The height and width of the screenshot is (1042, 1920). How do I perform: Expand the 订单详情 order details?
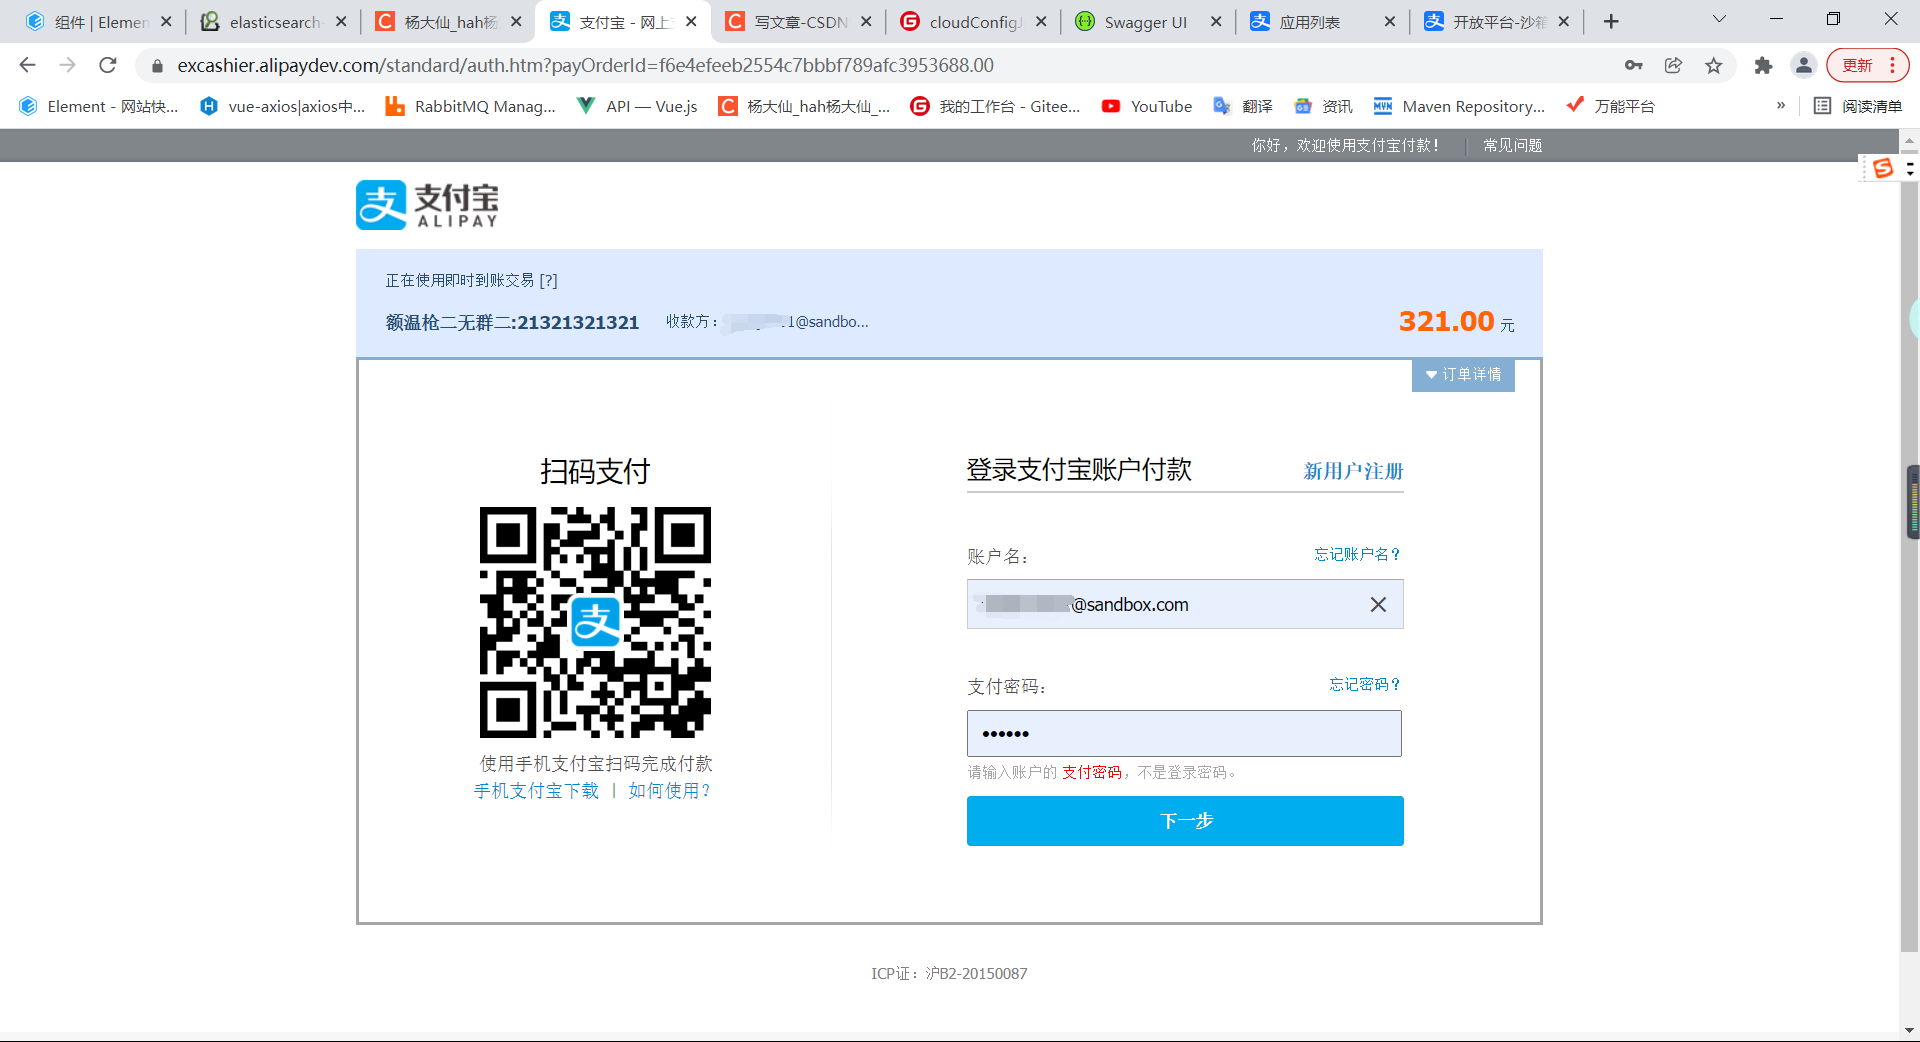[1463, 375]
